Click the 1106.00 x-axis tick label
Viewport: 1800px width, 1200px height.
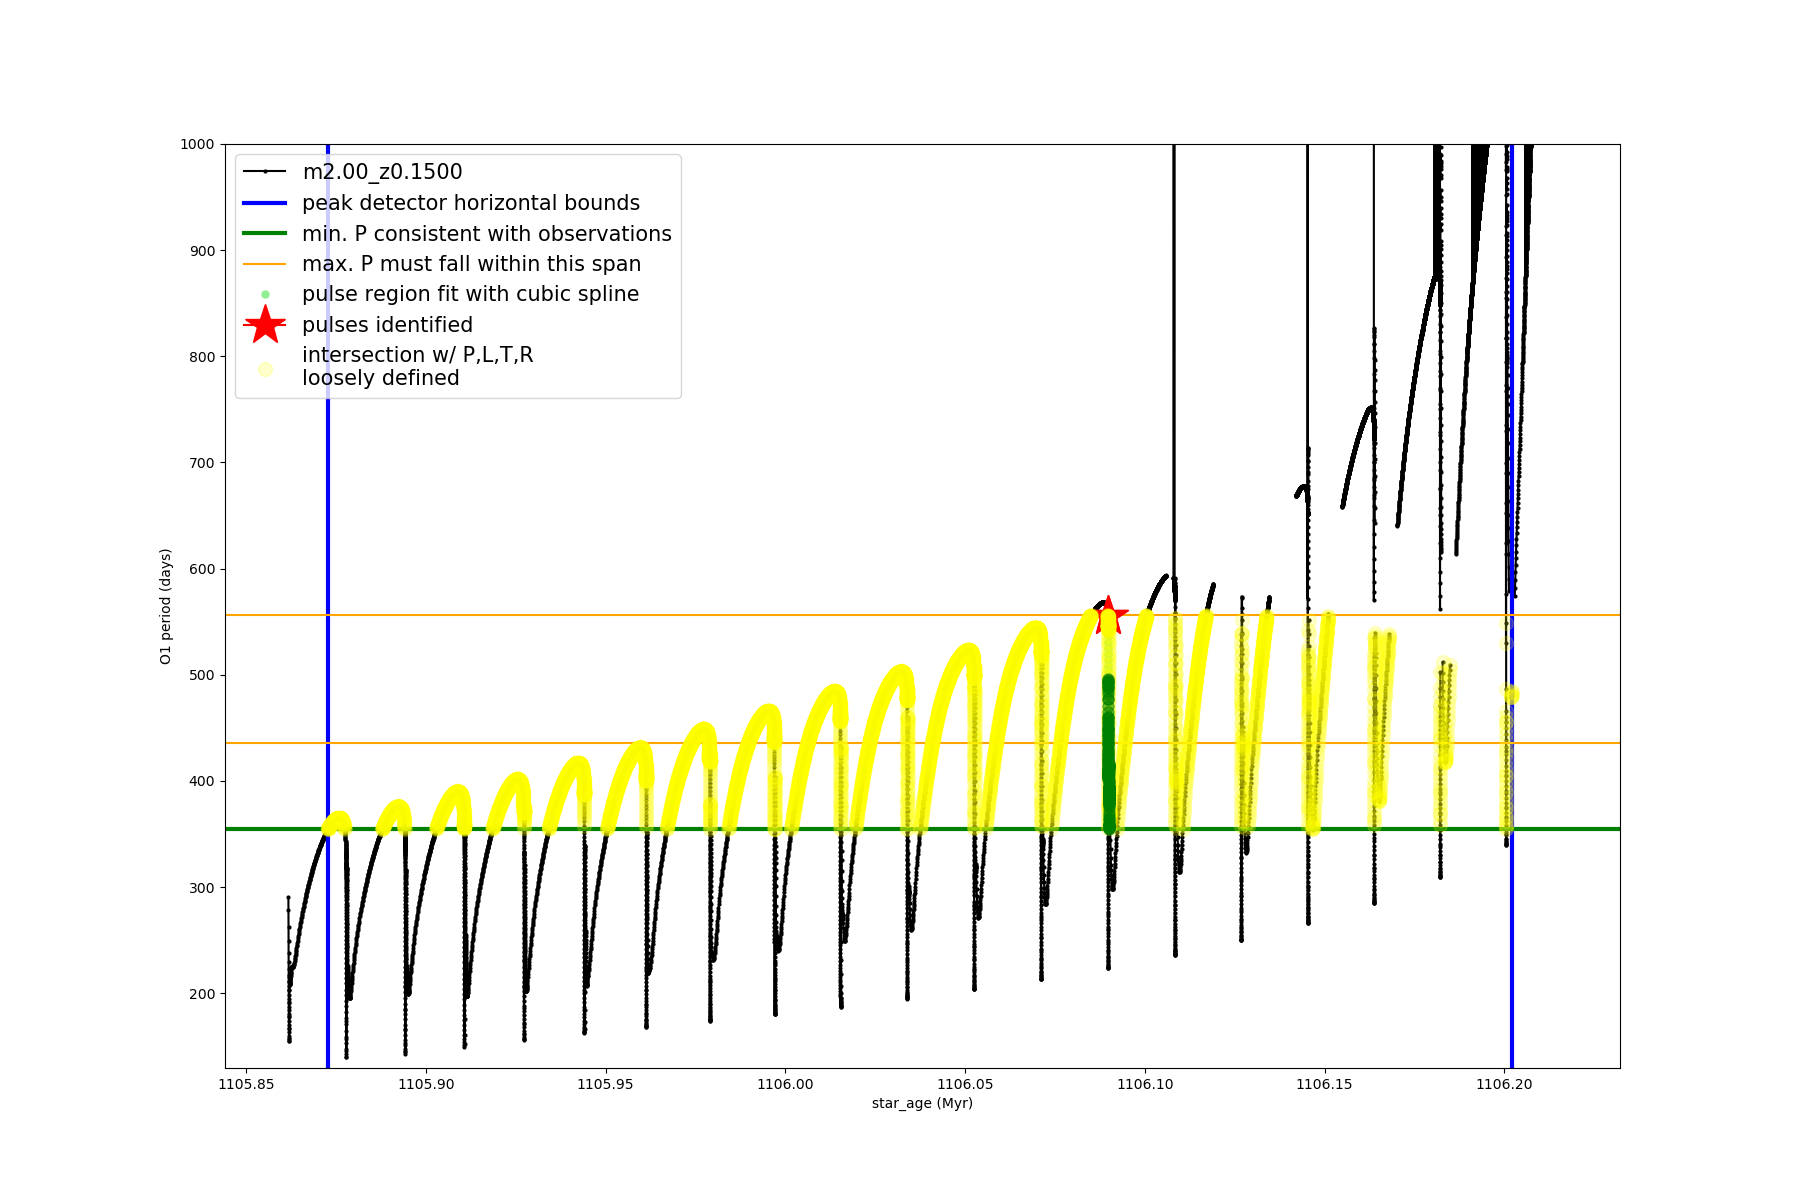[785, 1084]
